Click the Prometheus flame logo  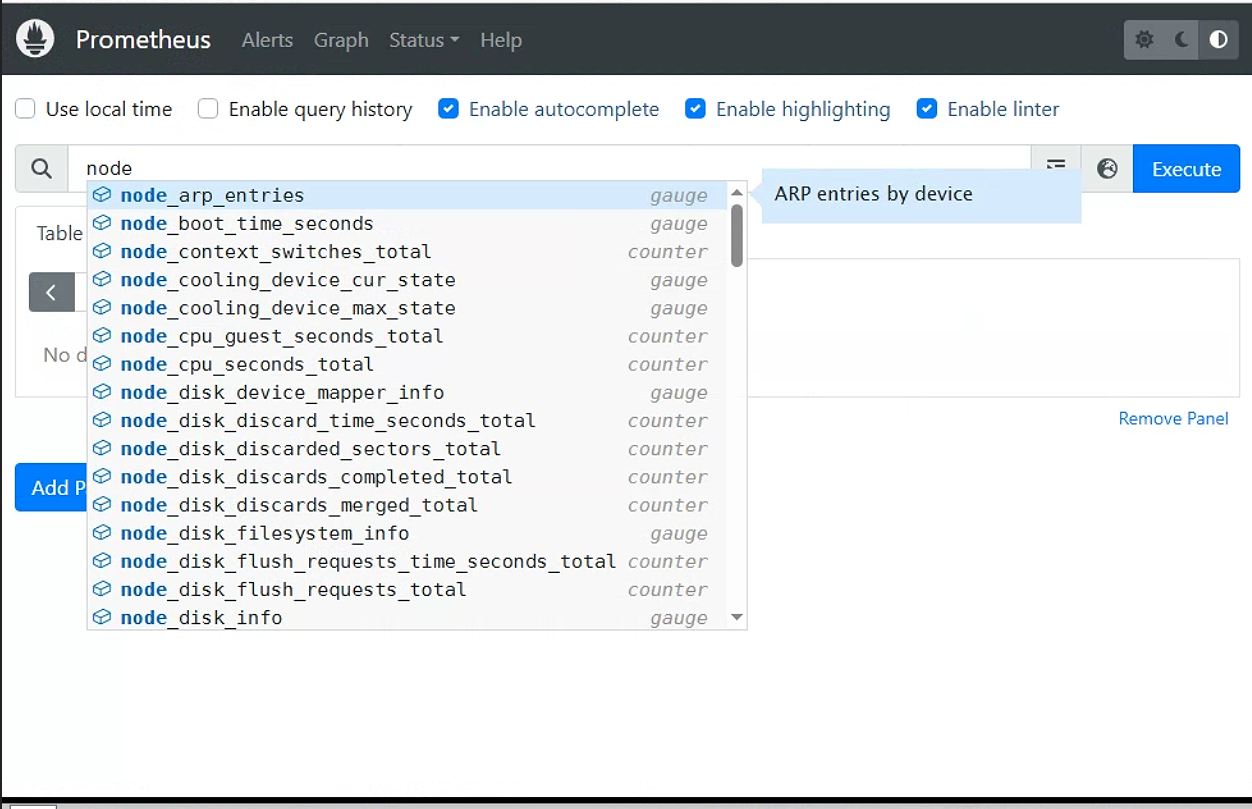36,39
